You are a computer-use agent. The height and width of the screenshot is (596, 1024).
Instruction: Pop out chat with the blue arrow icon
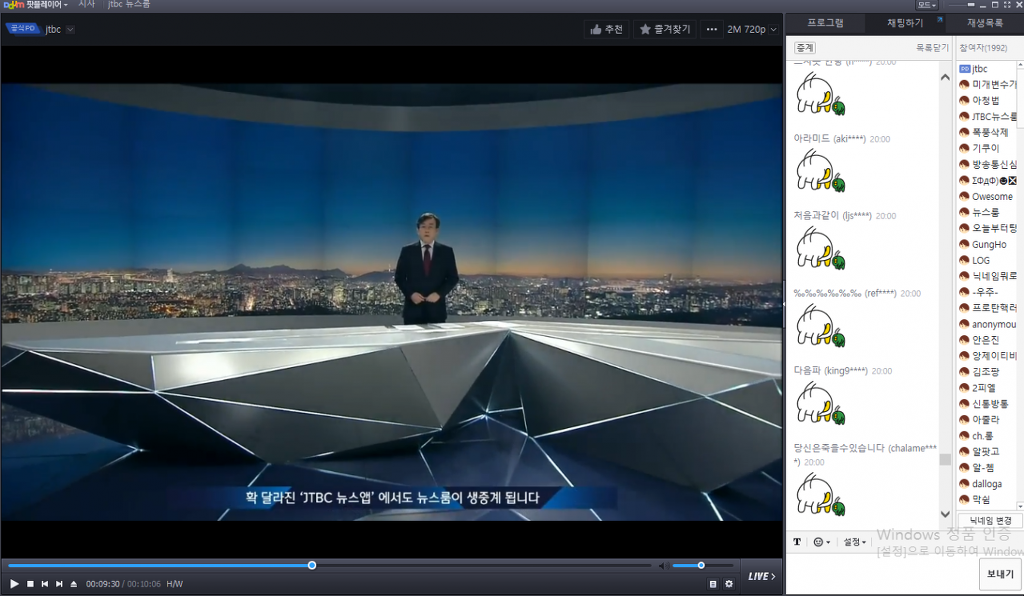(x=939, y=20)
